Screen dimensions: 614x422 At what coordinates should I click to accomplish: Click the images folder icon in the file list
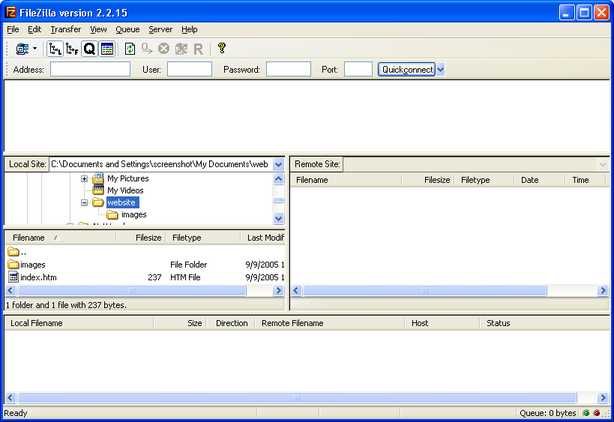[13, 265]
